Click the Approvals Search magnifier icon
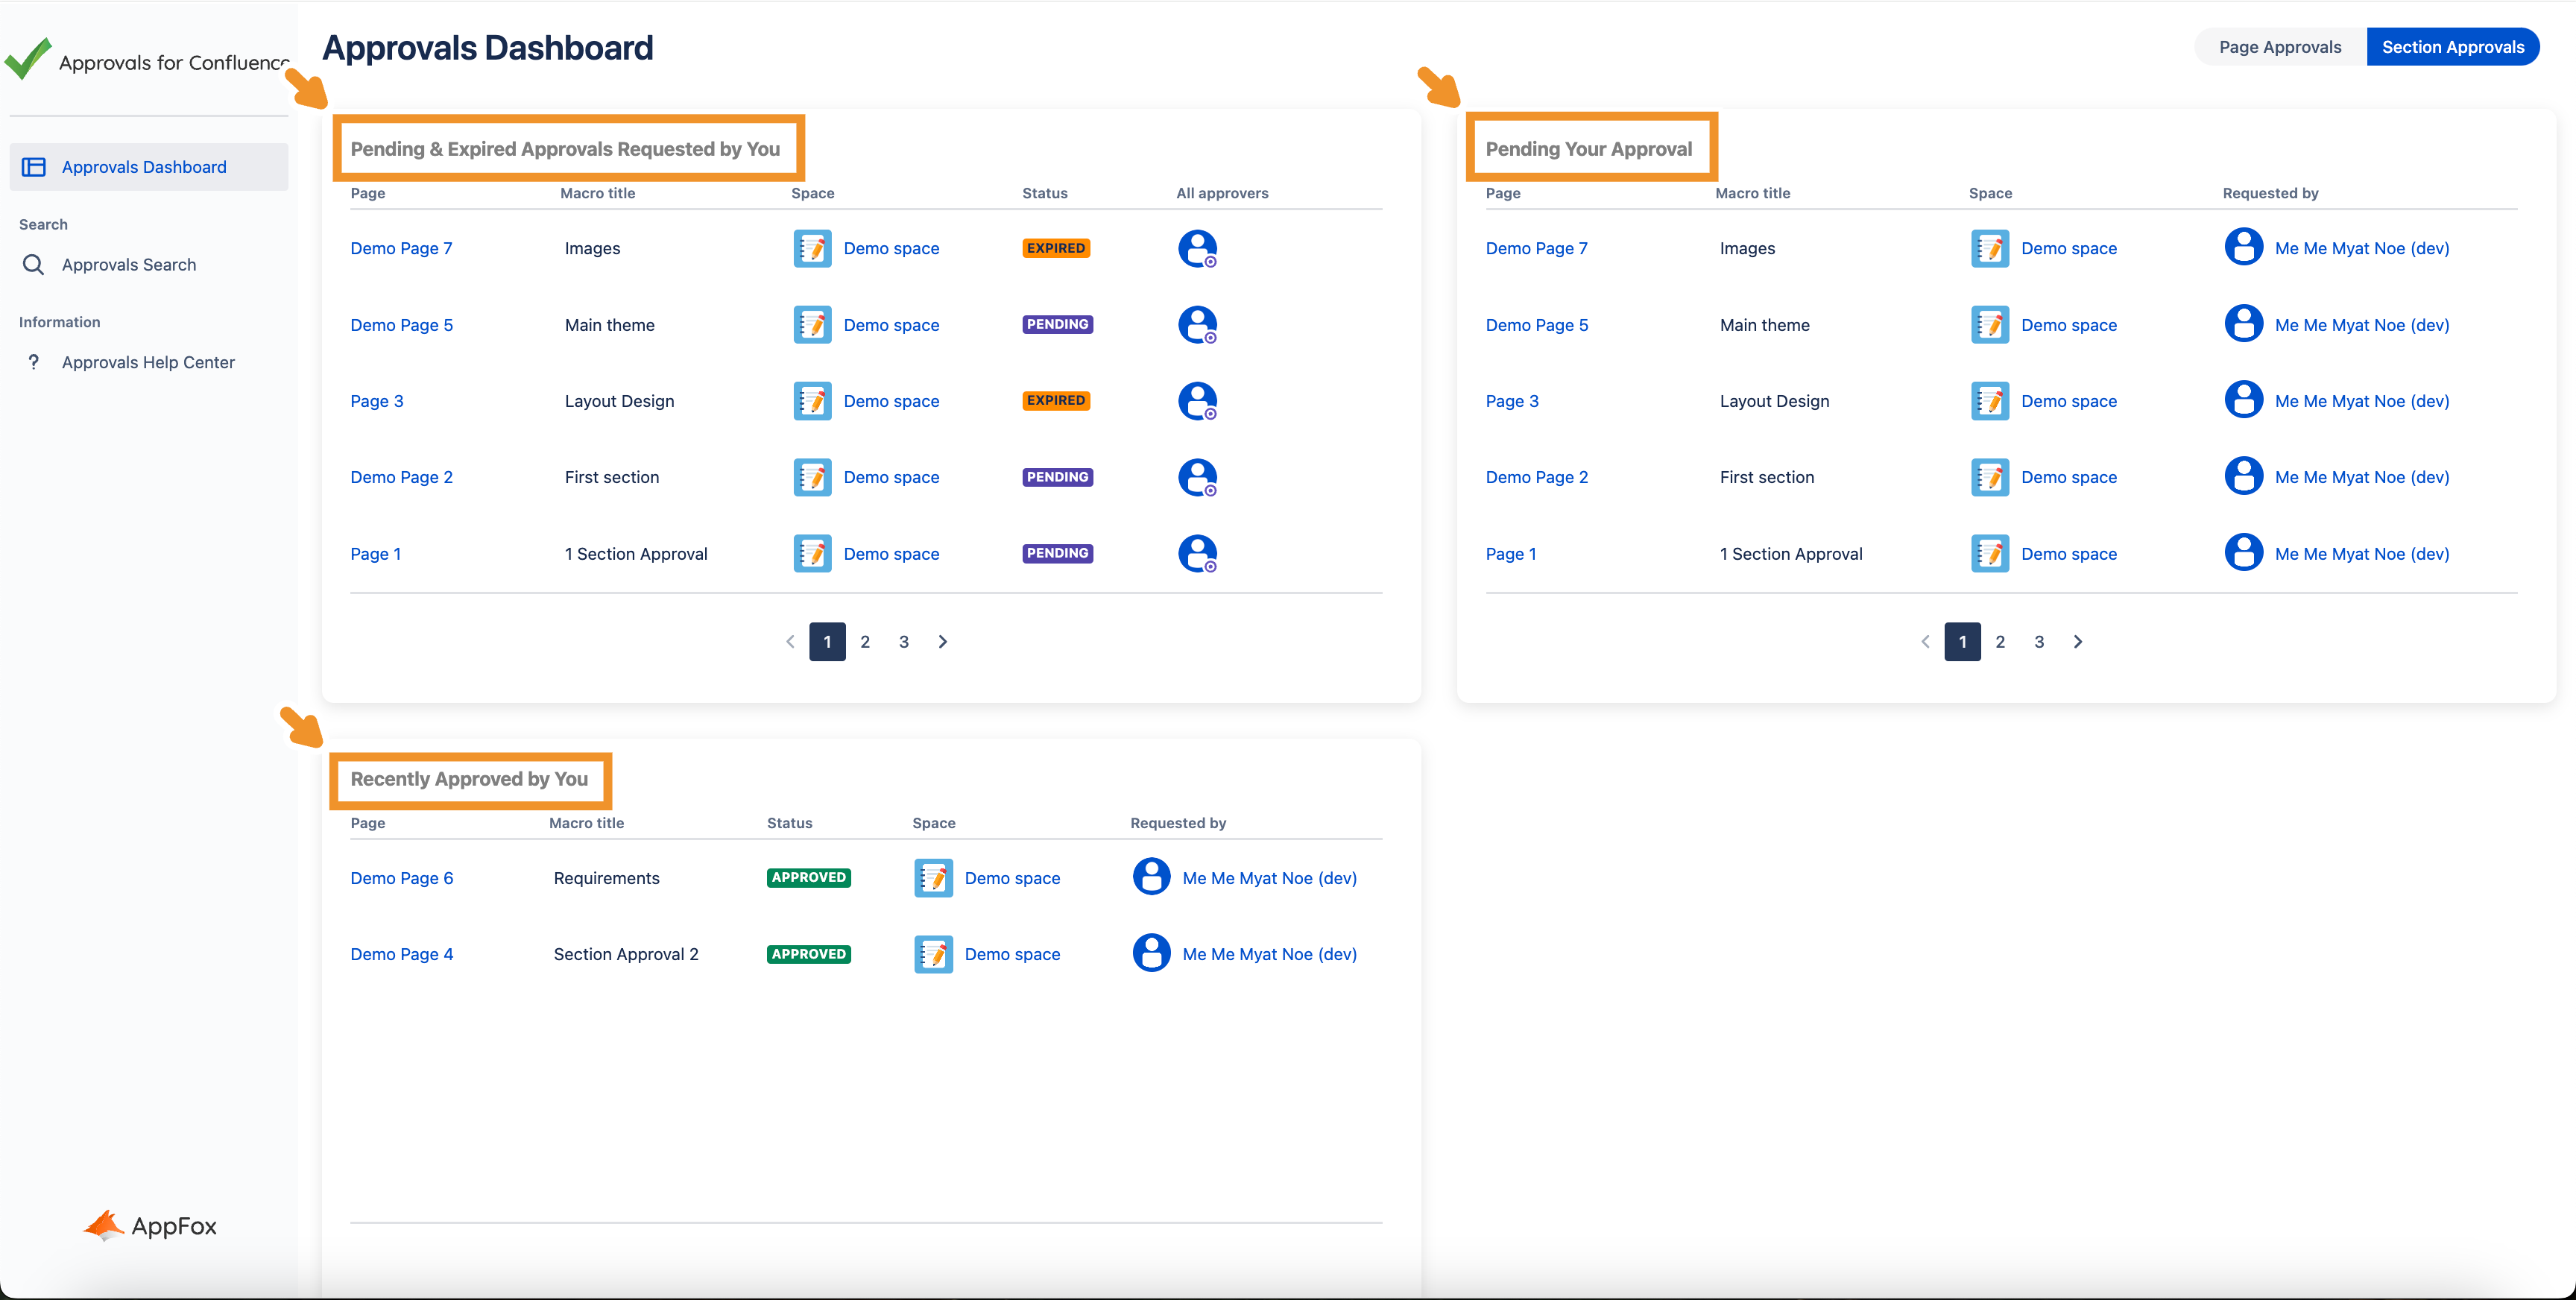 point(33,265)
